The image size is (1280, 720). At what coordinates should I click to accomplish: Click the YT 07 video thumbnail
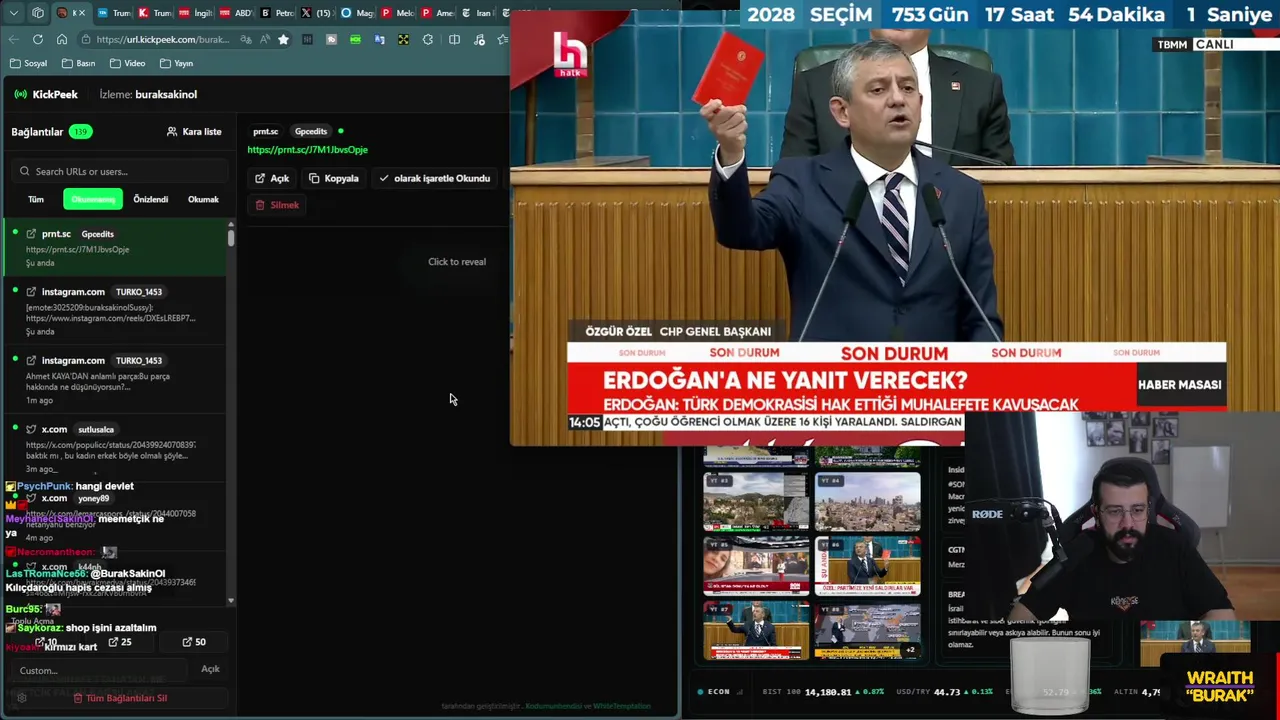coord(756,630)
